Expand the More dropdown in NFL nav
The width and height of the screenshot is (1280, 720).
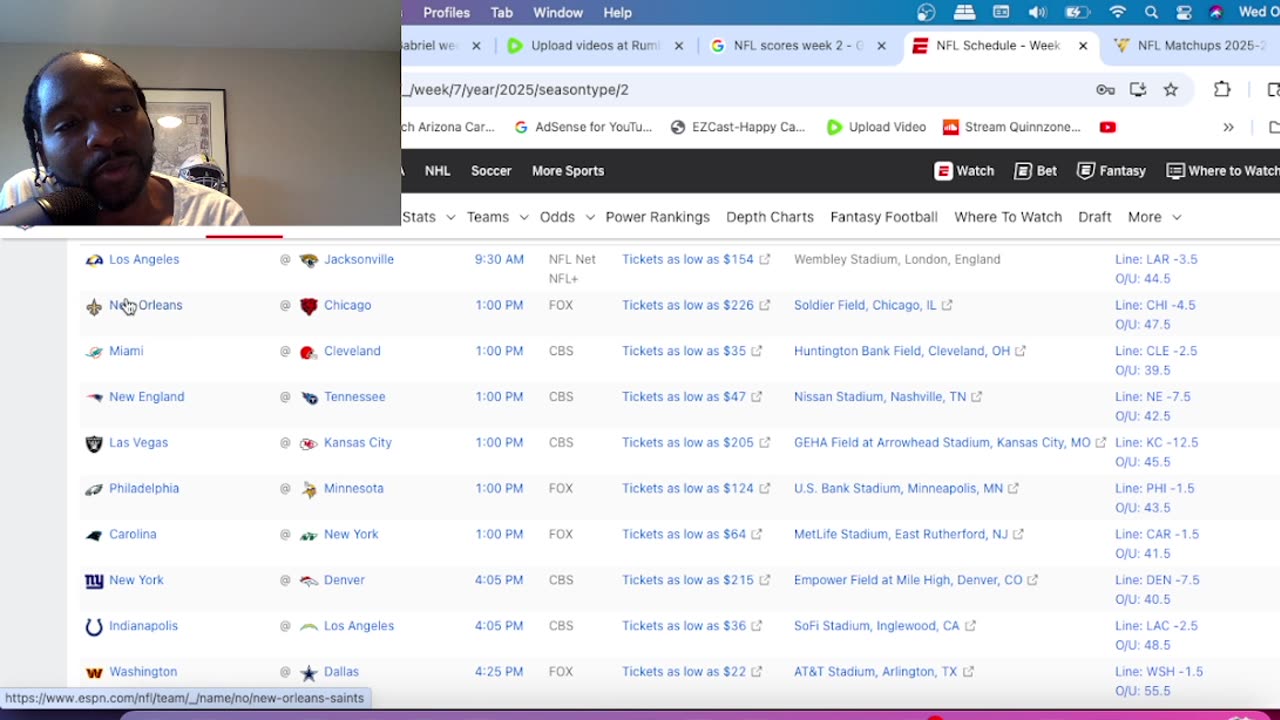[1154, 217]
